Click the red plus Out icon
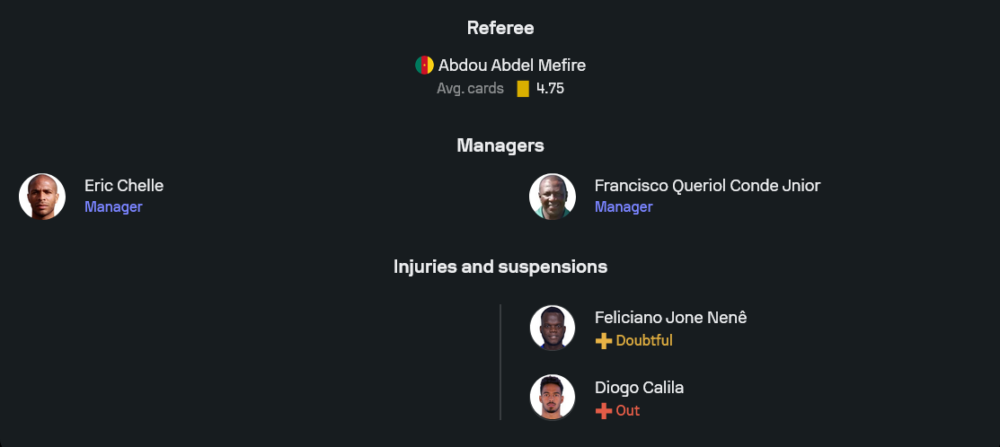This screenshot has width=1000, height=447. (x=603, y=411)
